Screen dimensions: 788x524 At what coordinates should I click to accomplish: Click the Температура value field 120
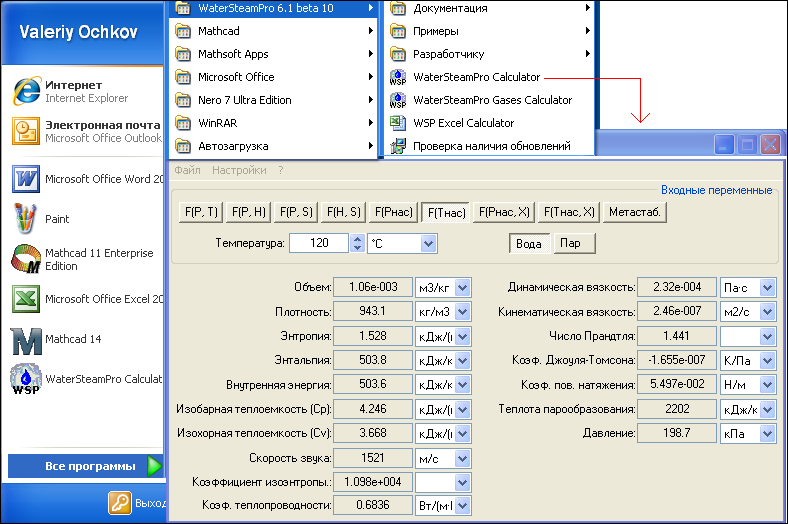tap(319, 243)
